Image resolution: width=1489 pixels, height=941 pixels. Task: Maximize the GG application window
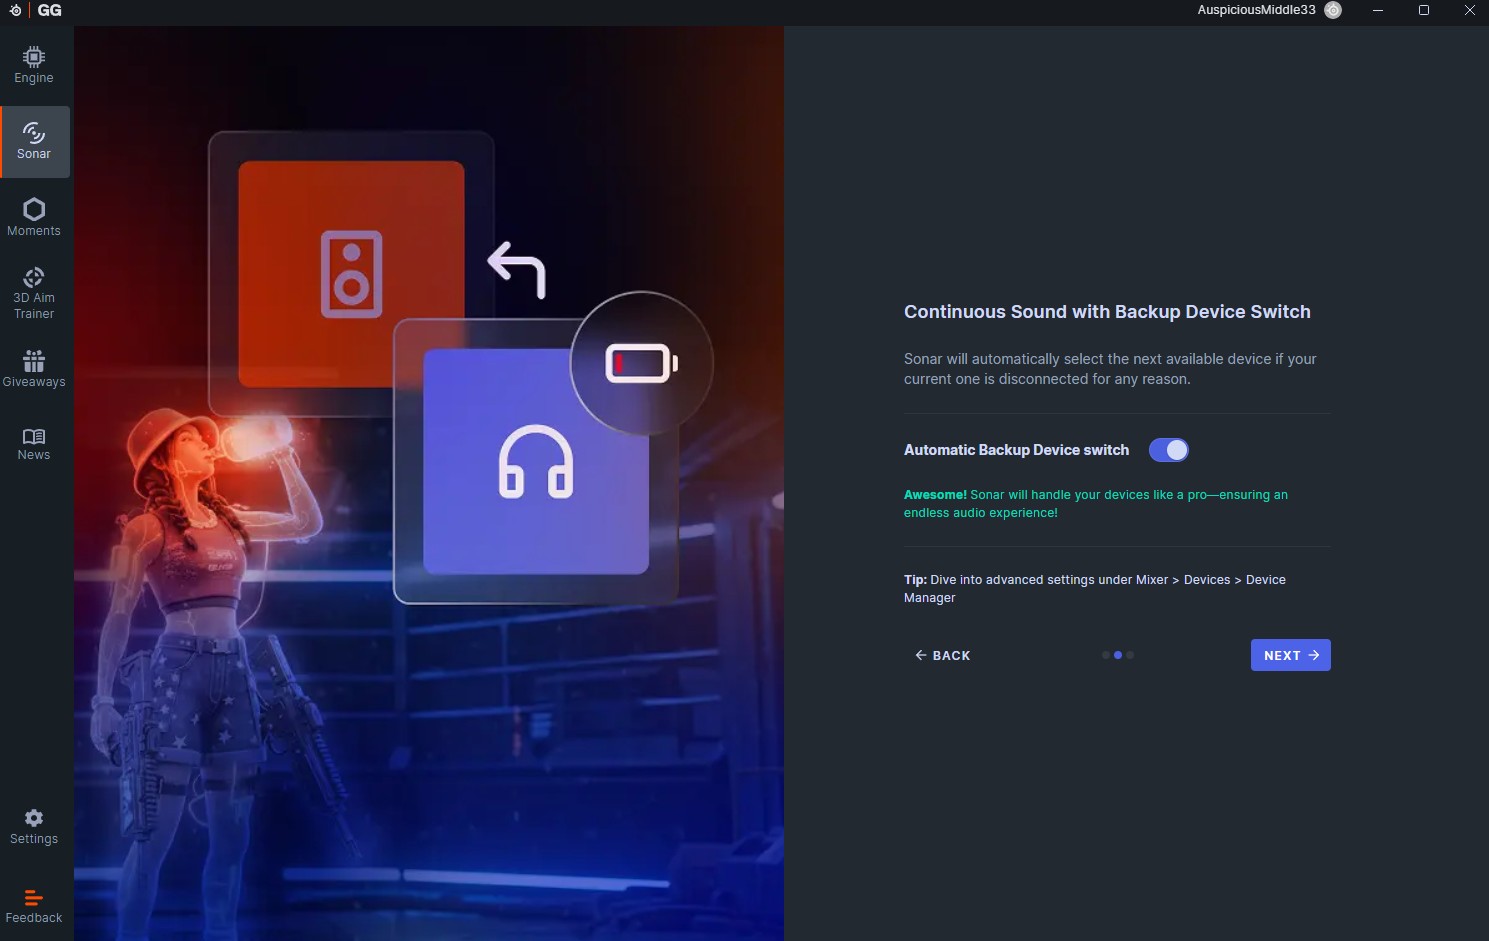pyautogui.click(x=1424, y=10)
